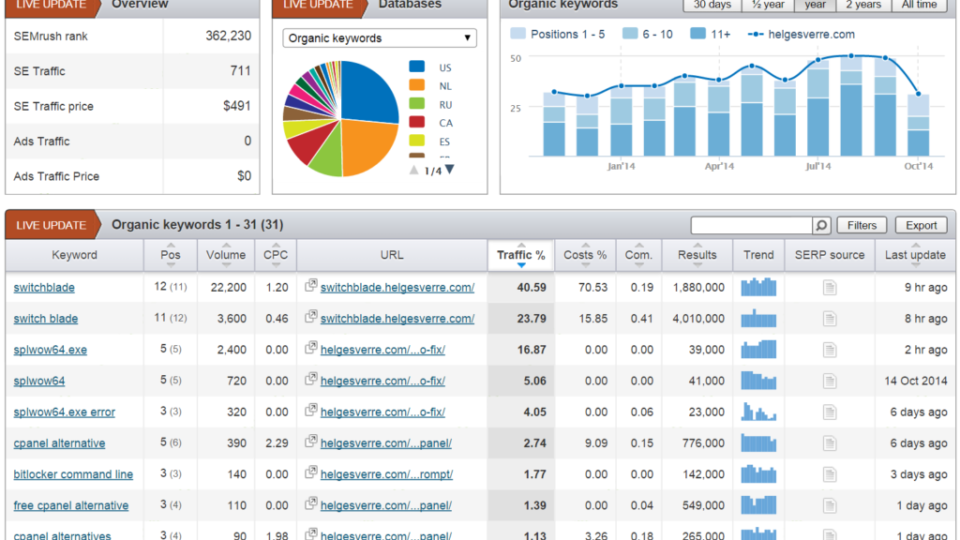View SERP source for splwow64.exe error keyword
The image size is (960, 540).
click(830, 412)
